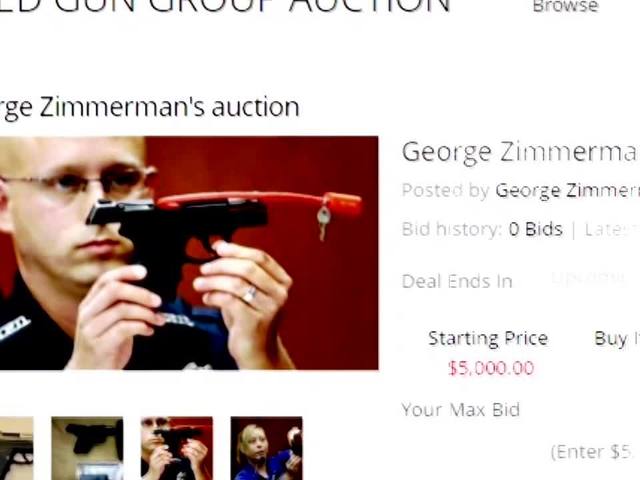Image resolution: width=640 pixels, height=480 pixels.
Task: Click the Deal Ends In label
Action: (x=457, y=282)
